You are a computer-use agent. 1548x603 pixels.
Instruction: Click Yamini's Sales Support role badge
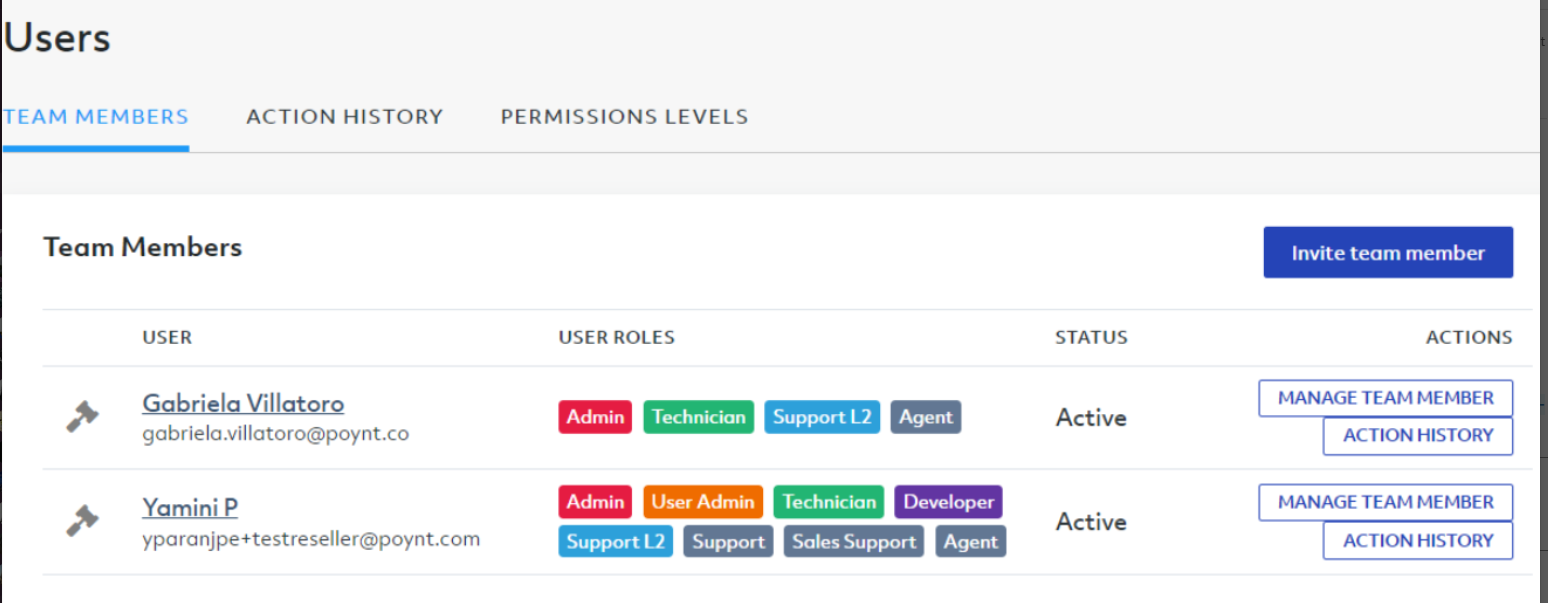pos(854,542)
